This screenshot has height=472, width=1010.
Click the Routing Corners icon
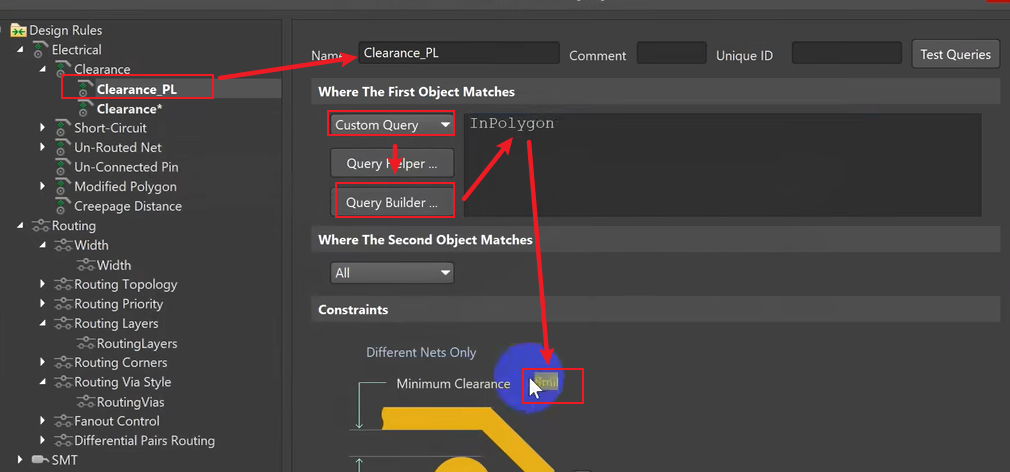pyautogui.click(x=63, y=363)
